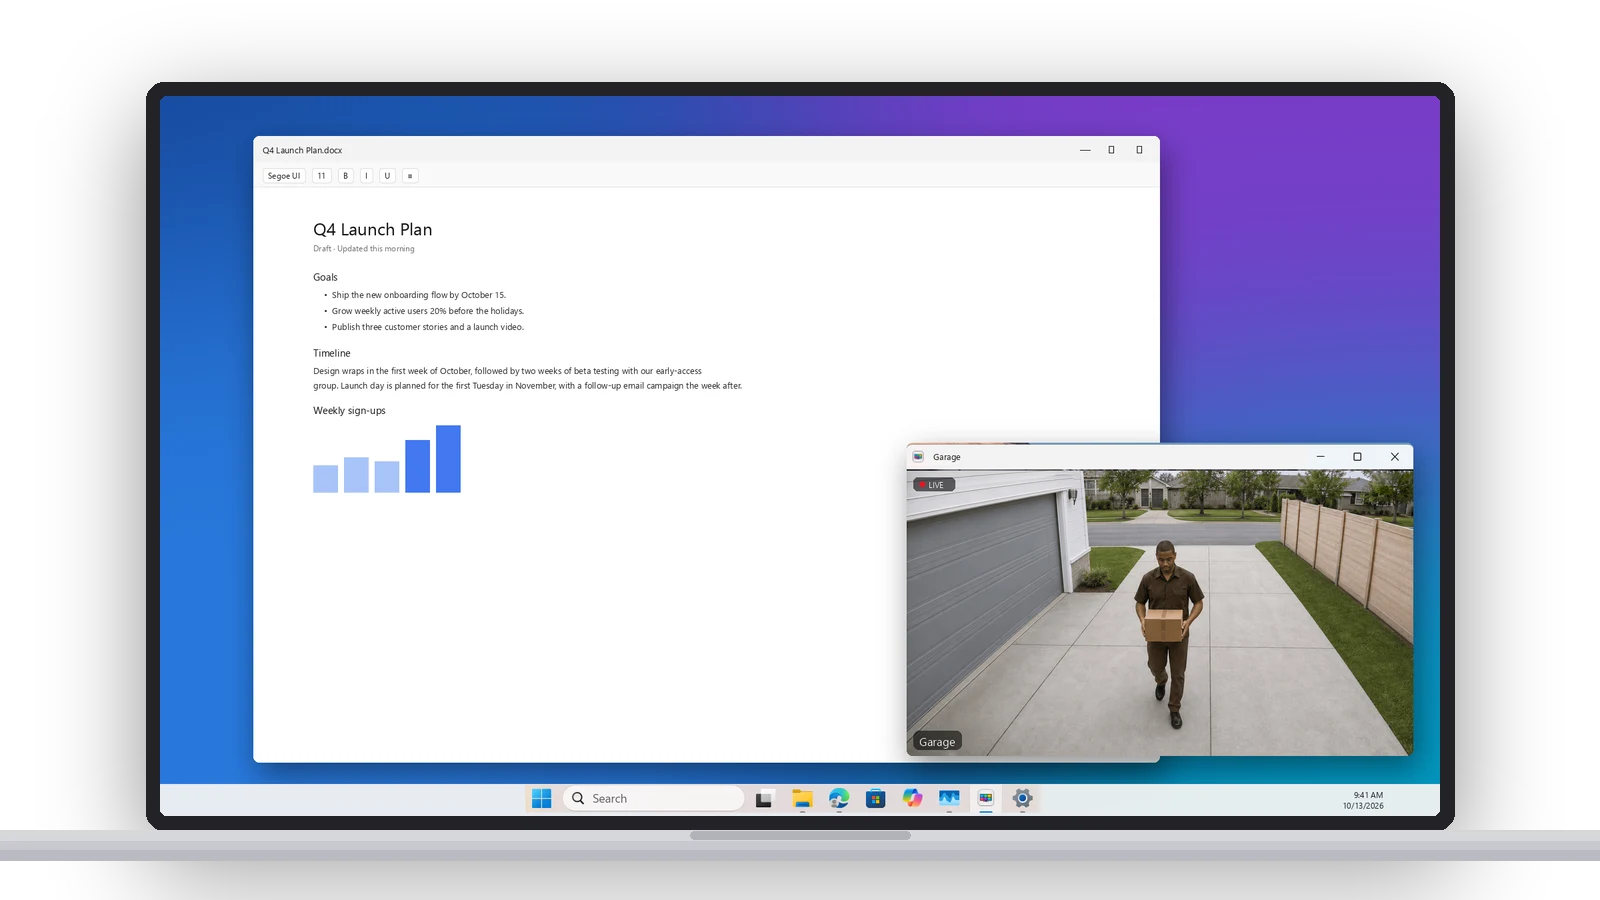This screenshot has width=1600, height=900.
Task: Toggle italic formatting in the document toolbar
Action: tap(366, 176)
